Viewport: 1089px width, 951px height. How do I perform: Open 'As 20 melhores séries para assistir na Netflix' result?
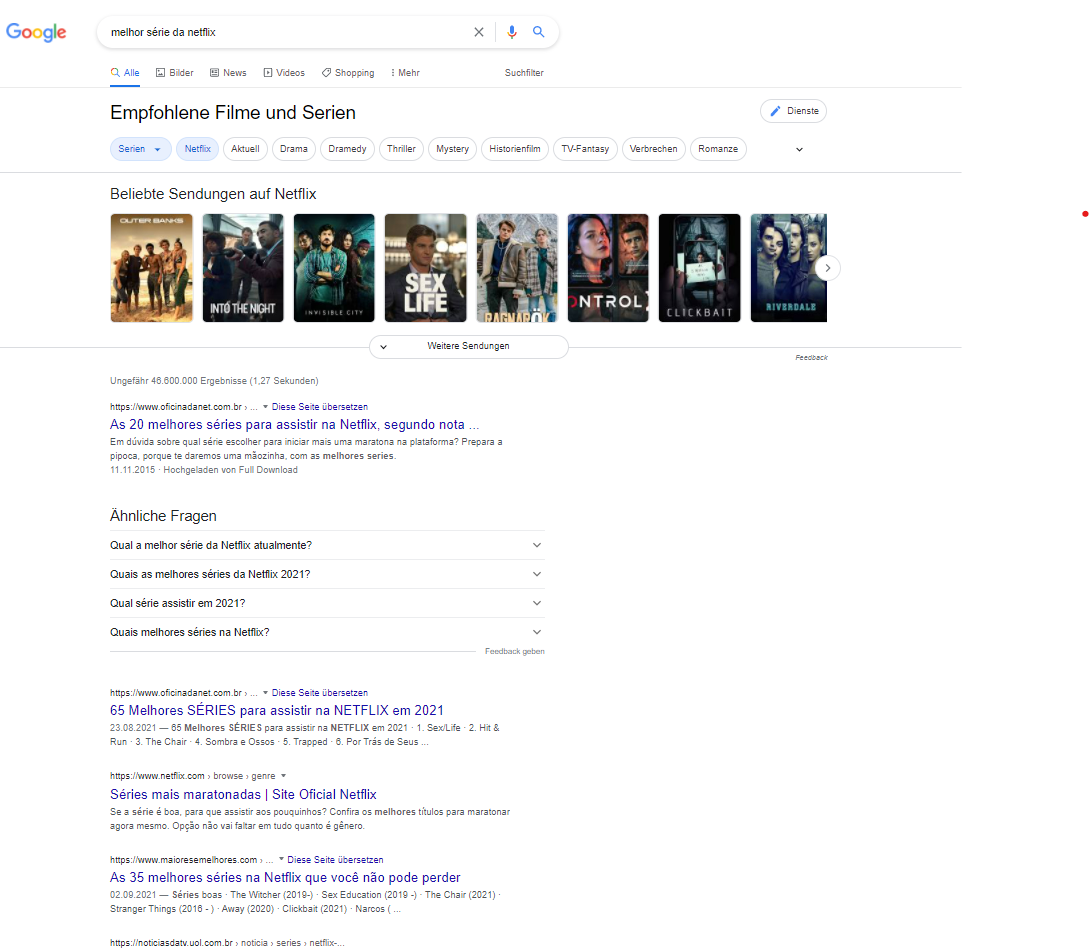point(294,424)
